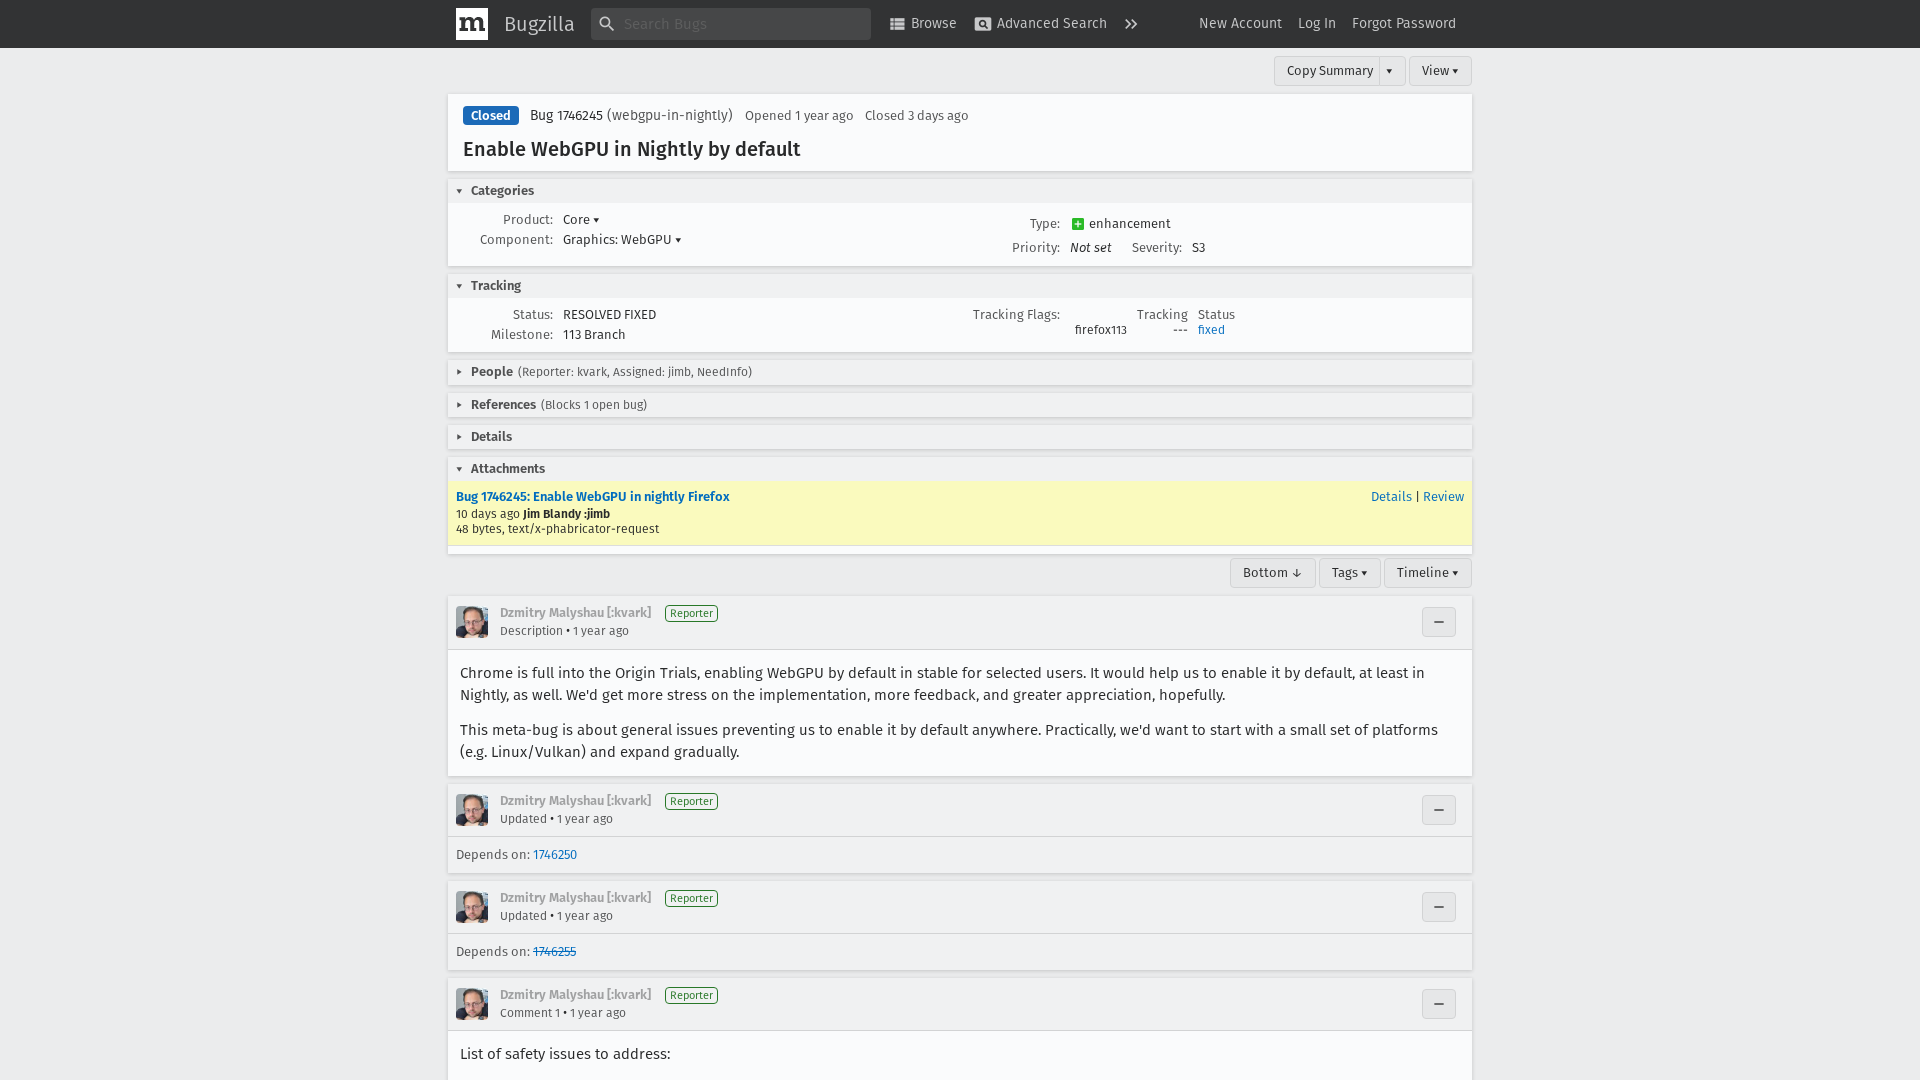Click the 'firefox113' tracking flag label
Viewport: 1920px width, 1080px height.
pos(1100,330)
